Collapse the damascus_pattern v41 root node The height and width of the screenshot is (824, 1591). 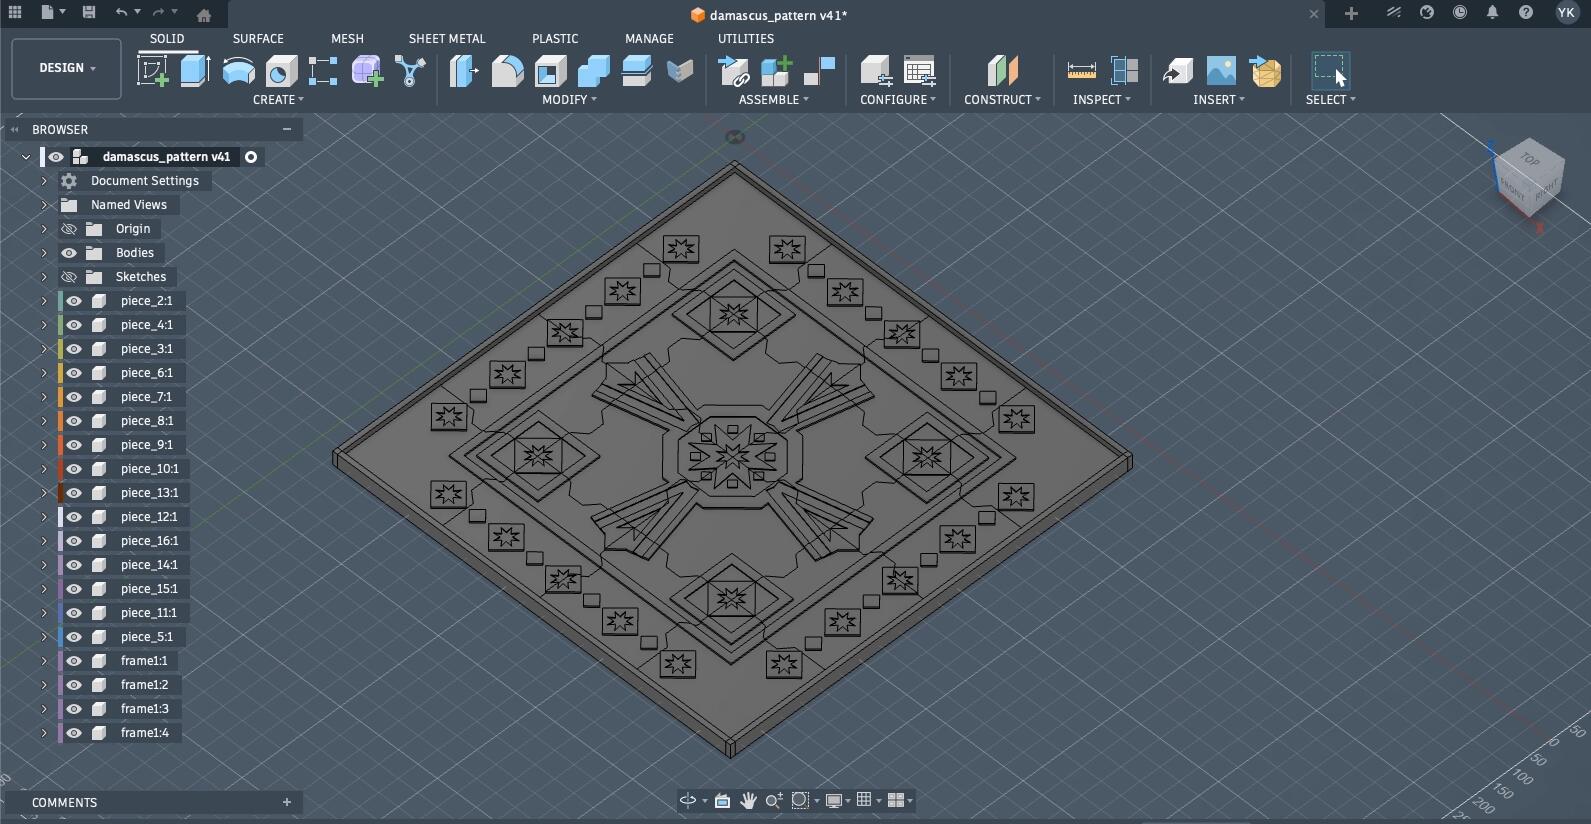[x=26, y=157]
